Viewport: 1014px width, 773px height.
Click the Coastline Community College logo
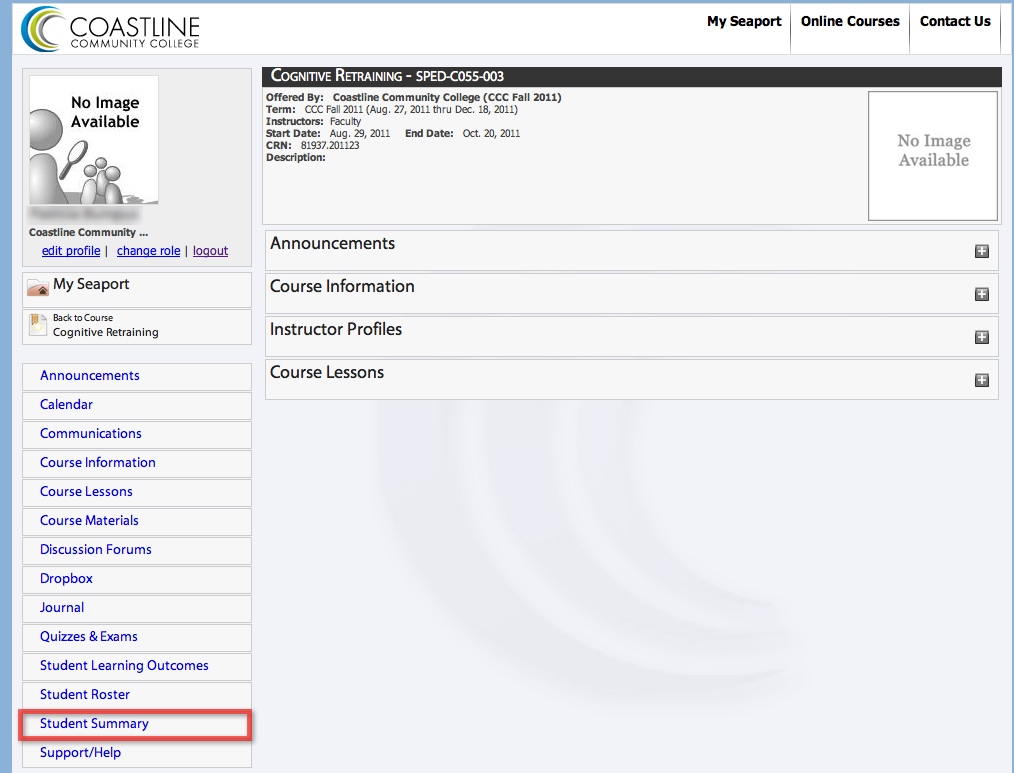[x=111, y=29]
